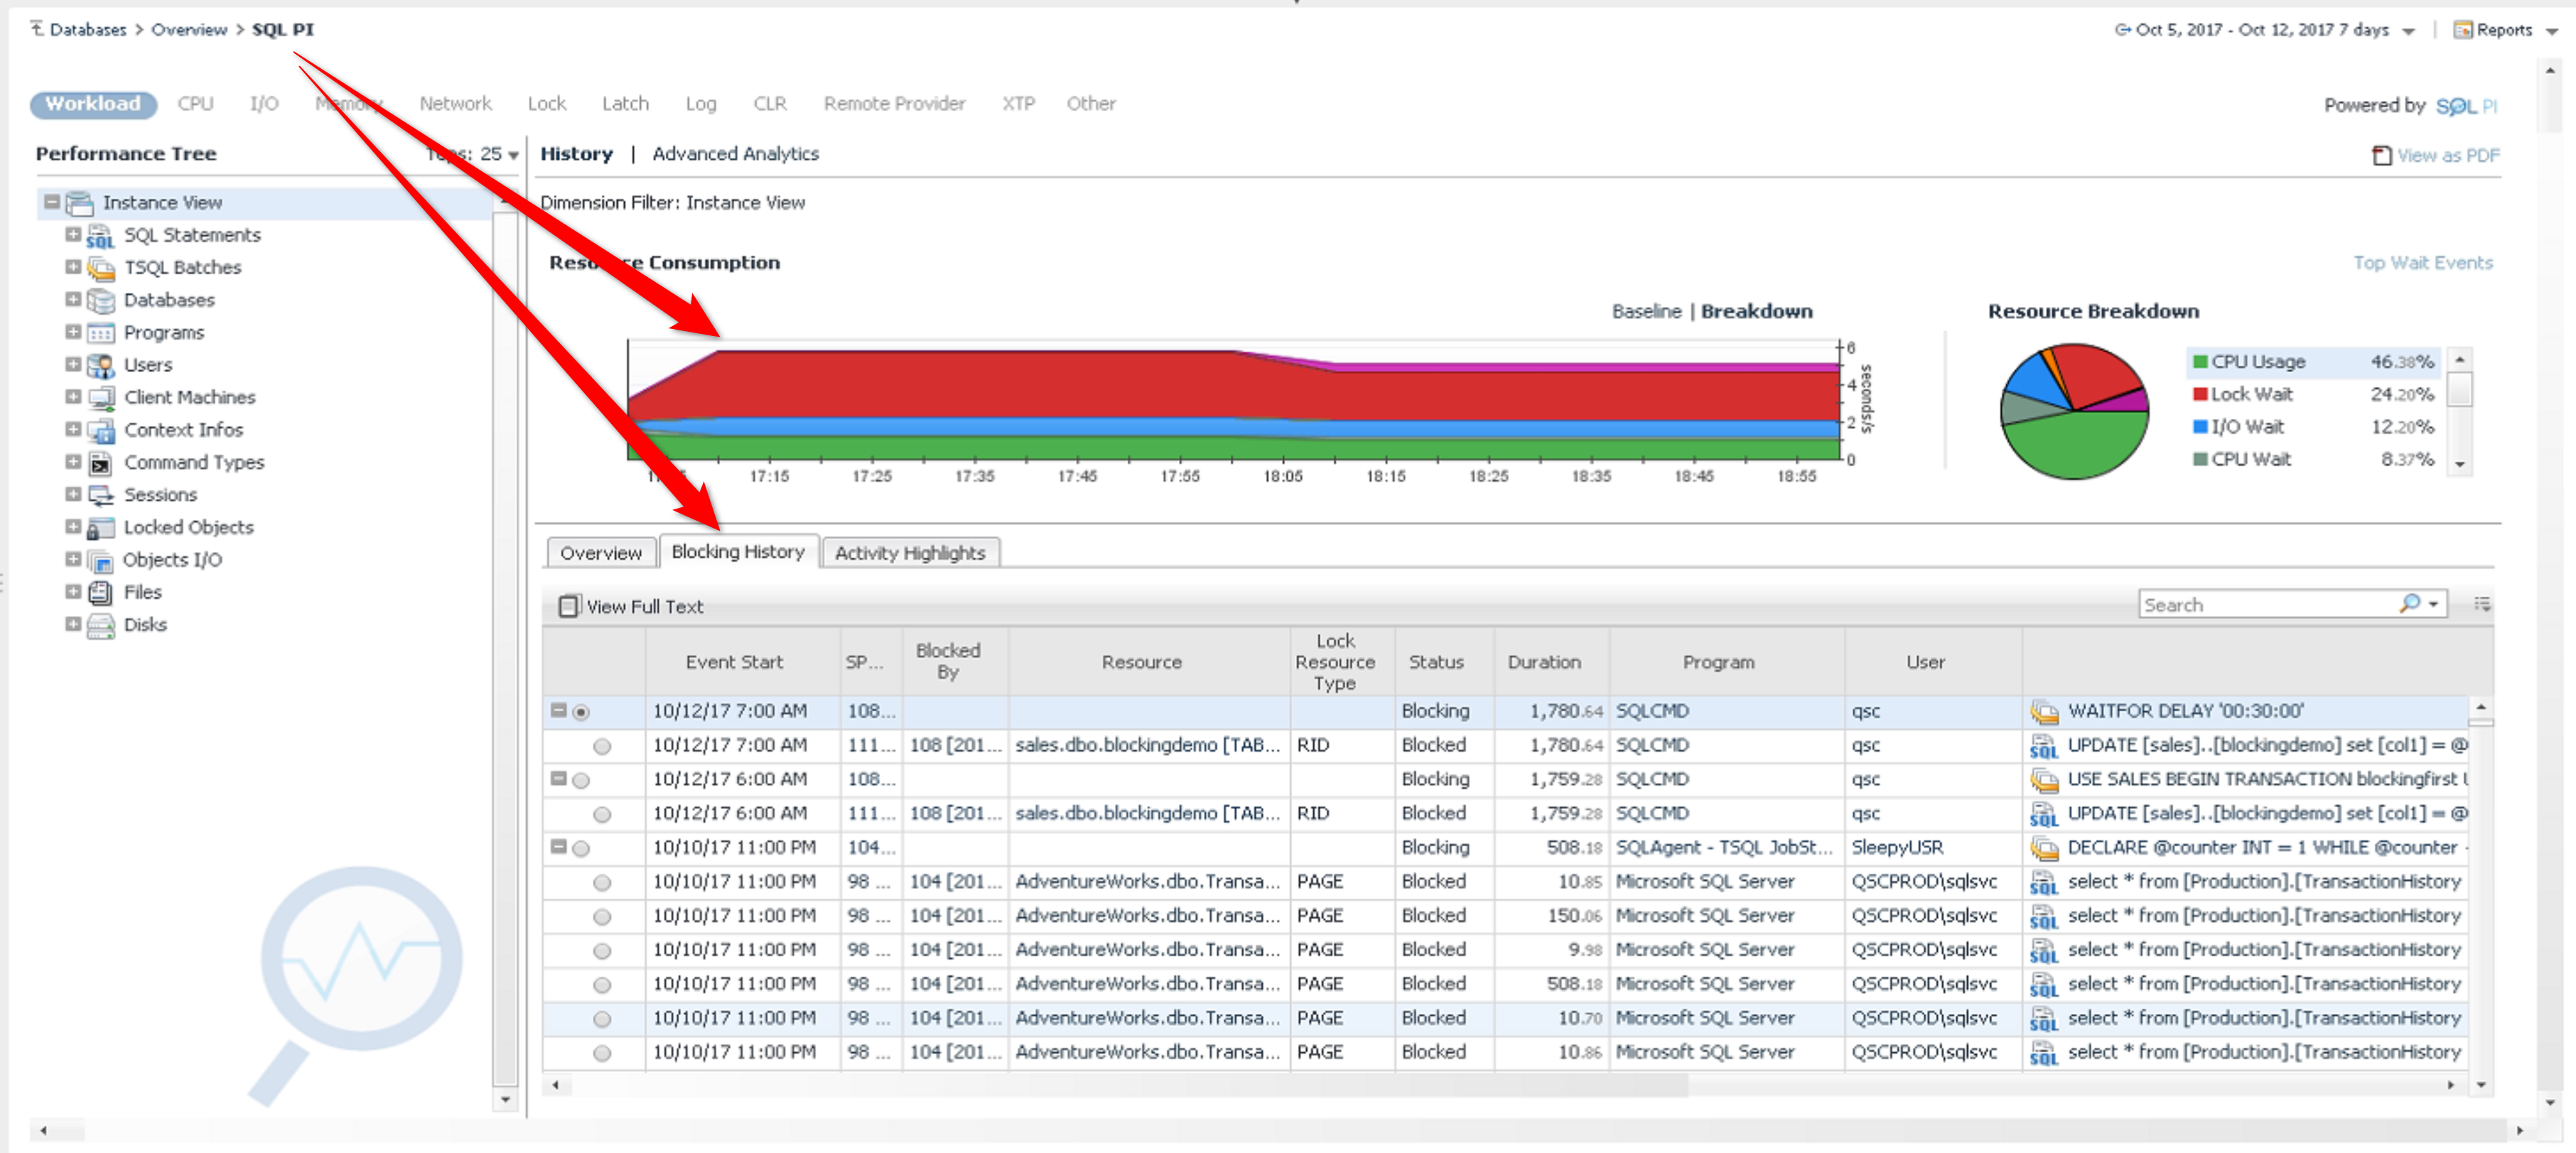The height and width of the screenshot is (1153, 2576).
Task: Switch to the Activity Highlights tab
Action: click(909, 553)
